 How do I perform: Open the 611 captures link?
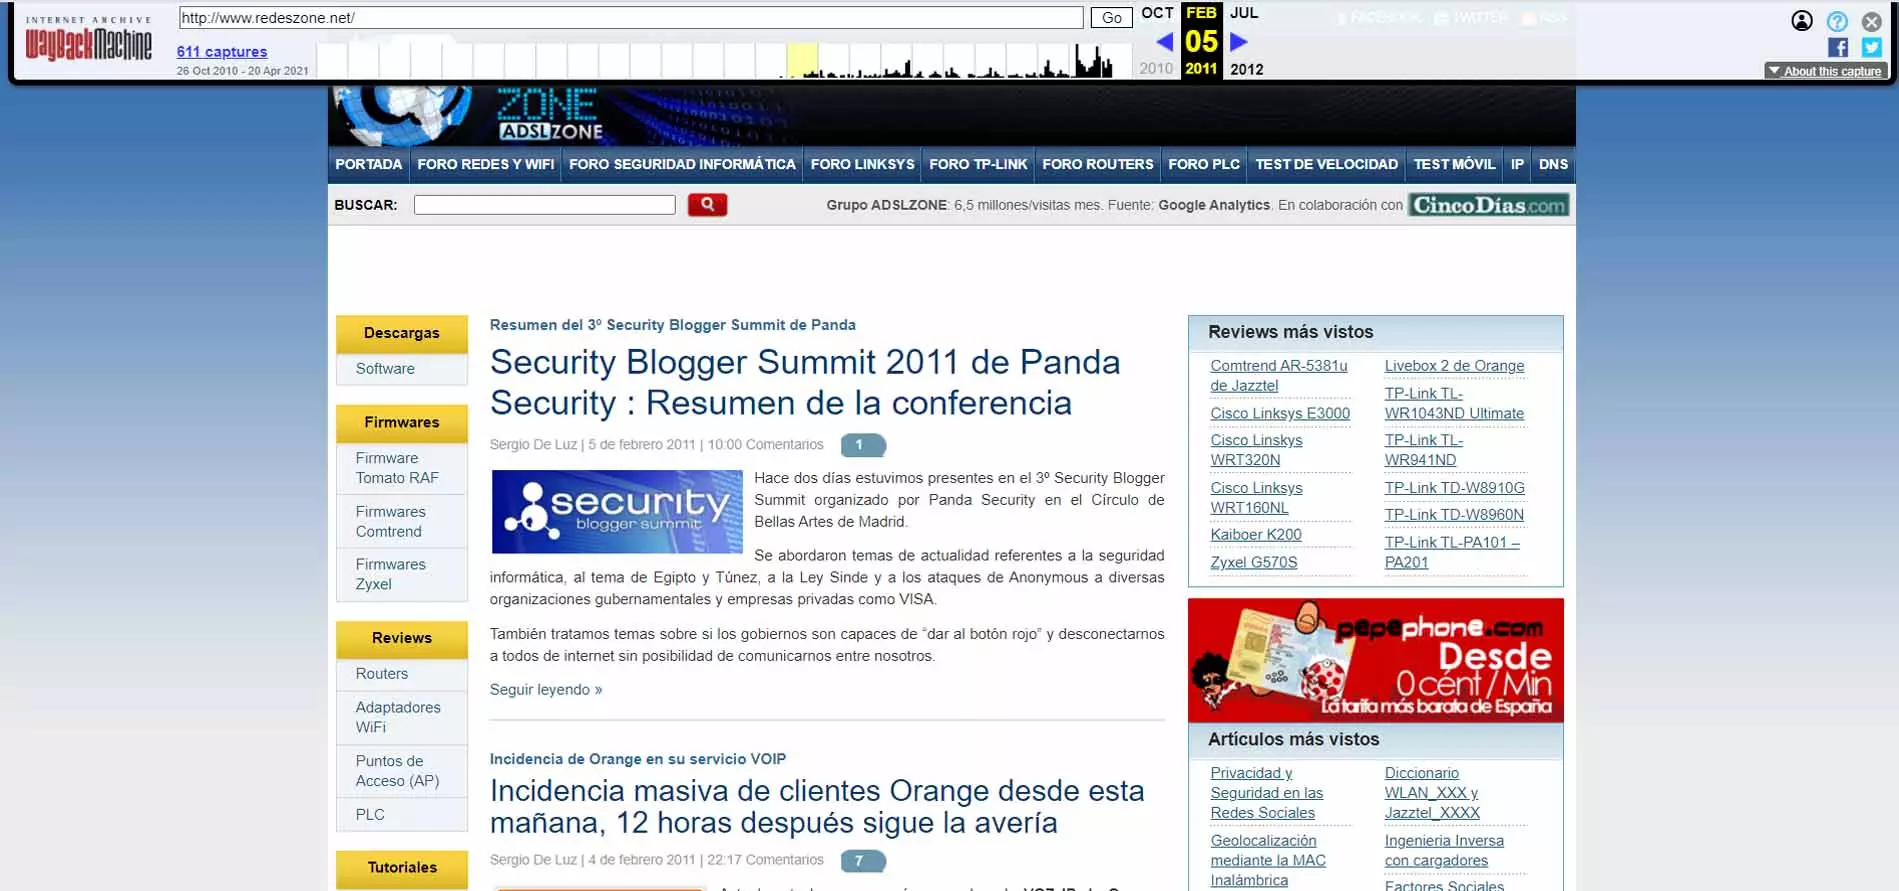(x=222, y=52)
